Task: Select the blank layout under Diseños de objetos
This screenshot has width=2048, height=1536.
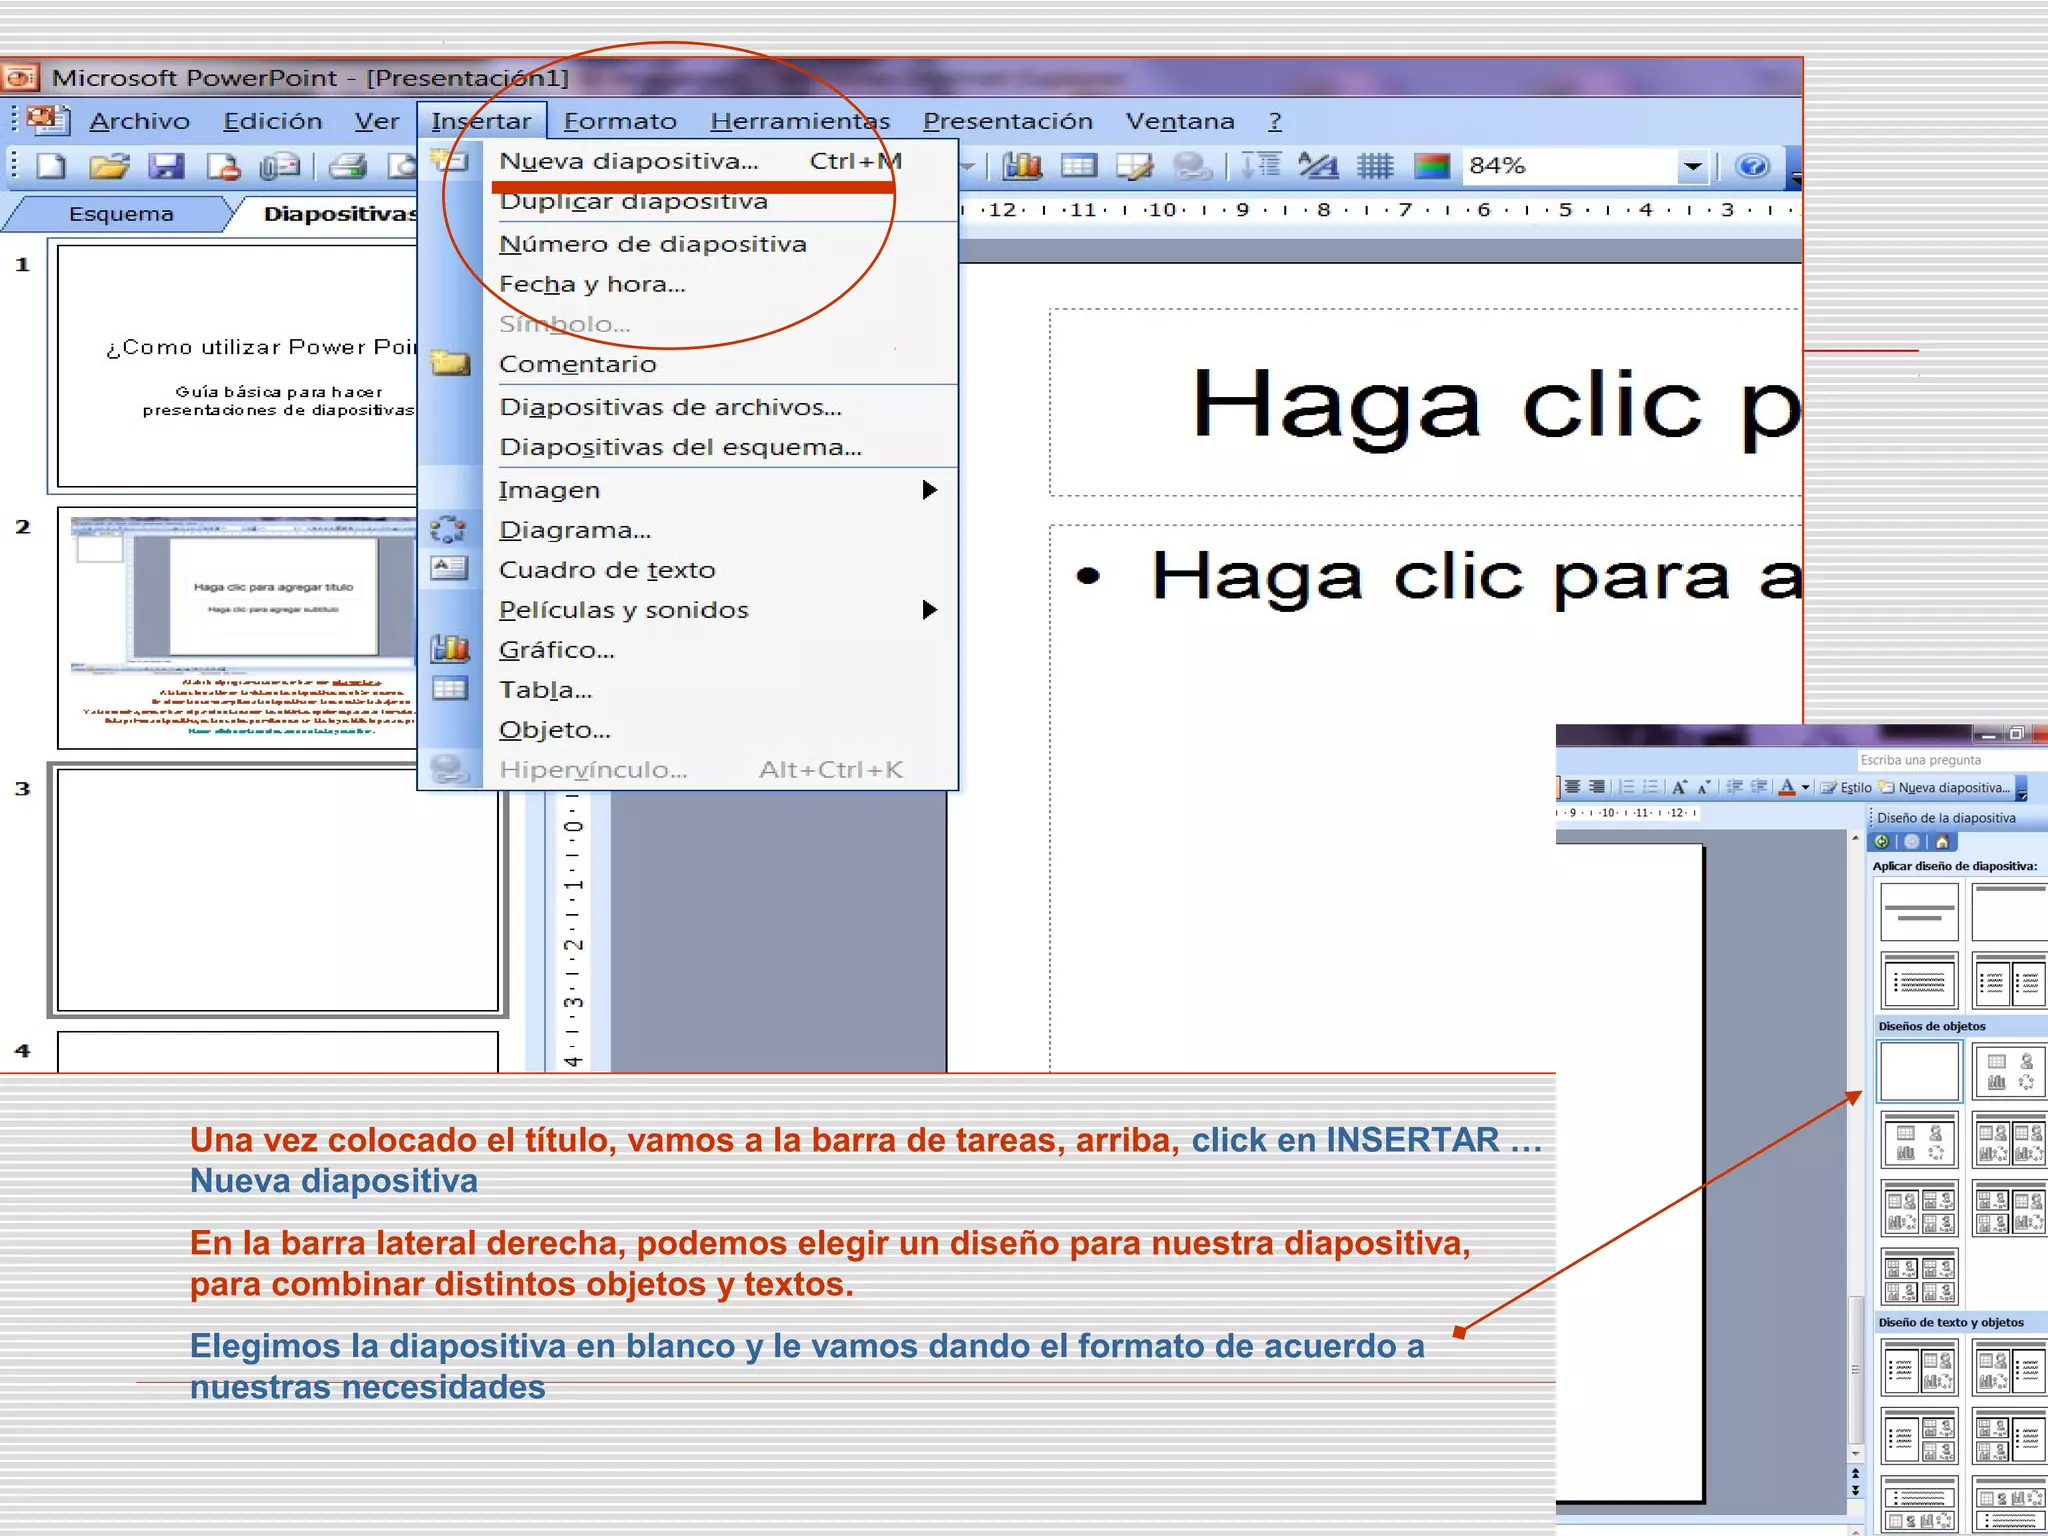Action: coord(1919,1071)
